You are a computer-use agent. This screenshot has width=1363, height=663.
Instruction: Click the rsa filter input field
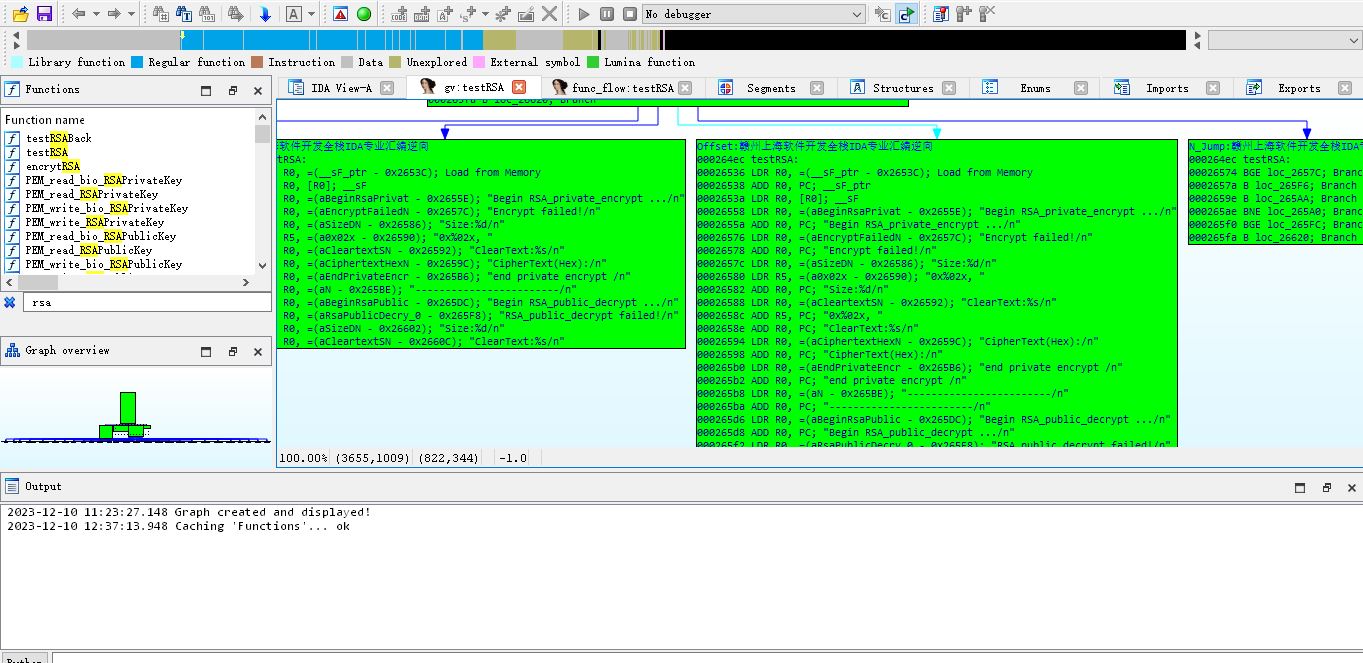pyautogui.click(x=147, y=302)
